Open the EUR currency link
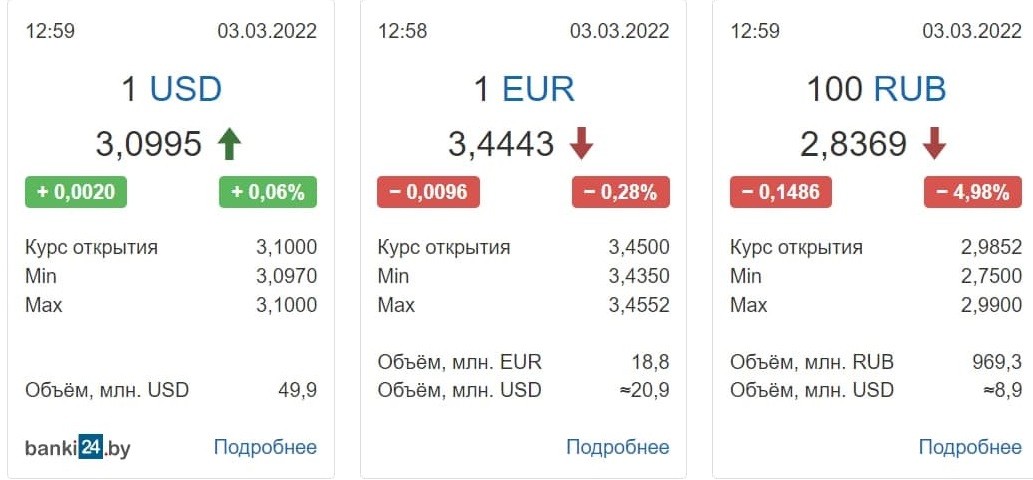Viewport: 1033px width, 480px height. tap(538, 89)
